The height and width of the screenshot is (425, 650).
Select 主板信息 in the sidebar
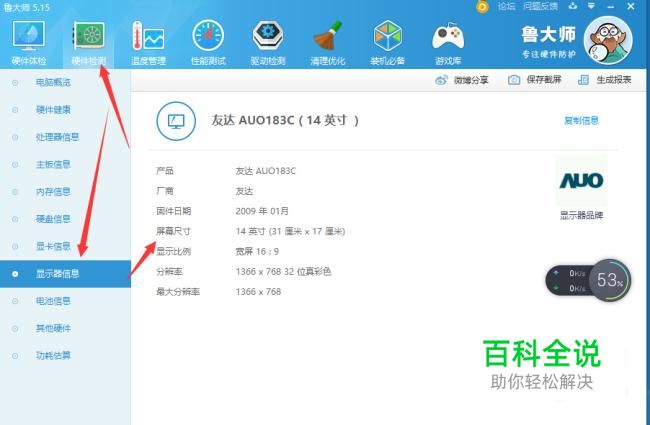(x=53, y=165)
